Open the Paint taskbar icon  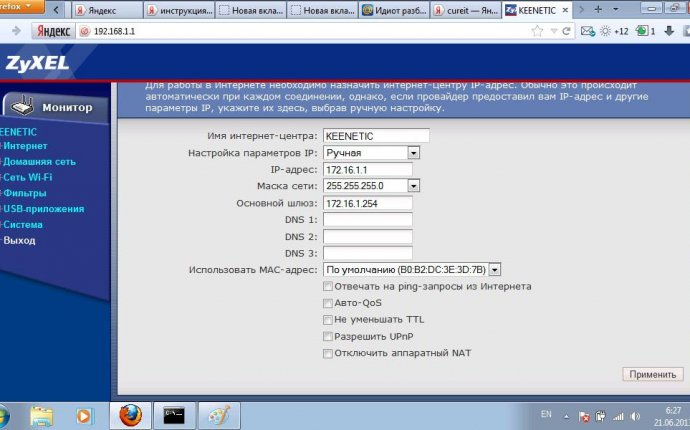(x=219, y=415)
